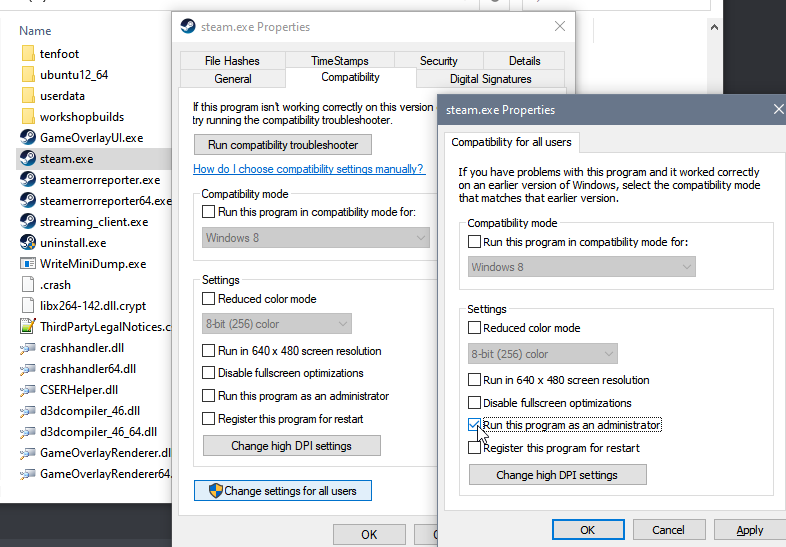The height and width of the screenshot is (547, 786).
Task: Click the d3dcompiler_46_64.dll file icon
Action: (28, 432)
